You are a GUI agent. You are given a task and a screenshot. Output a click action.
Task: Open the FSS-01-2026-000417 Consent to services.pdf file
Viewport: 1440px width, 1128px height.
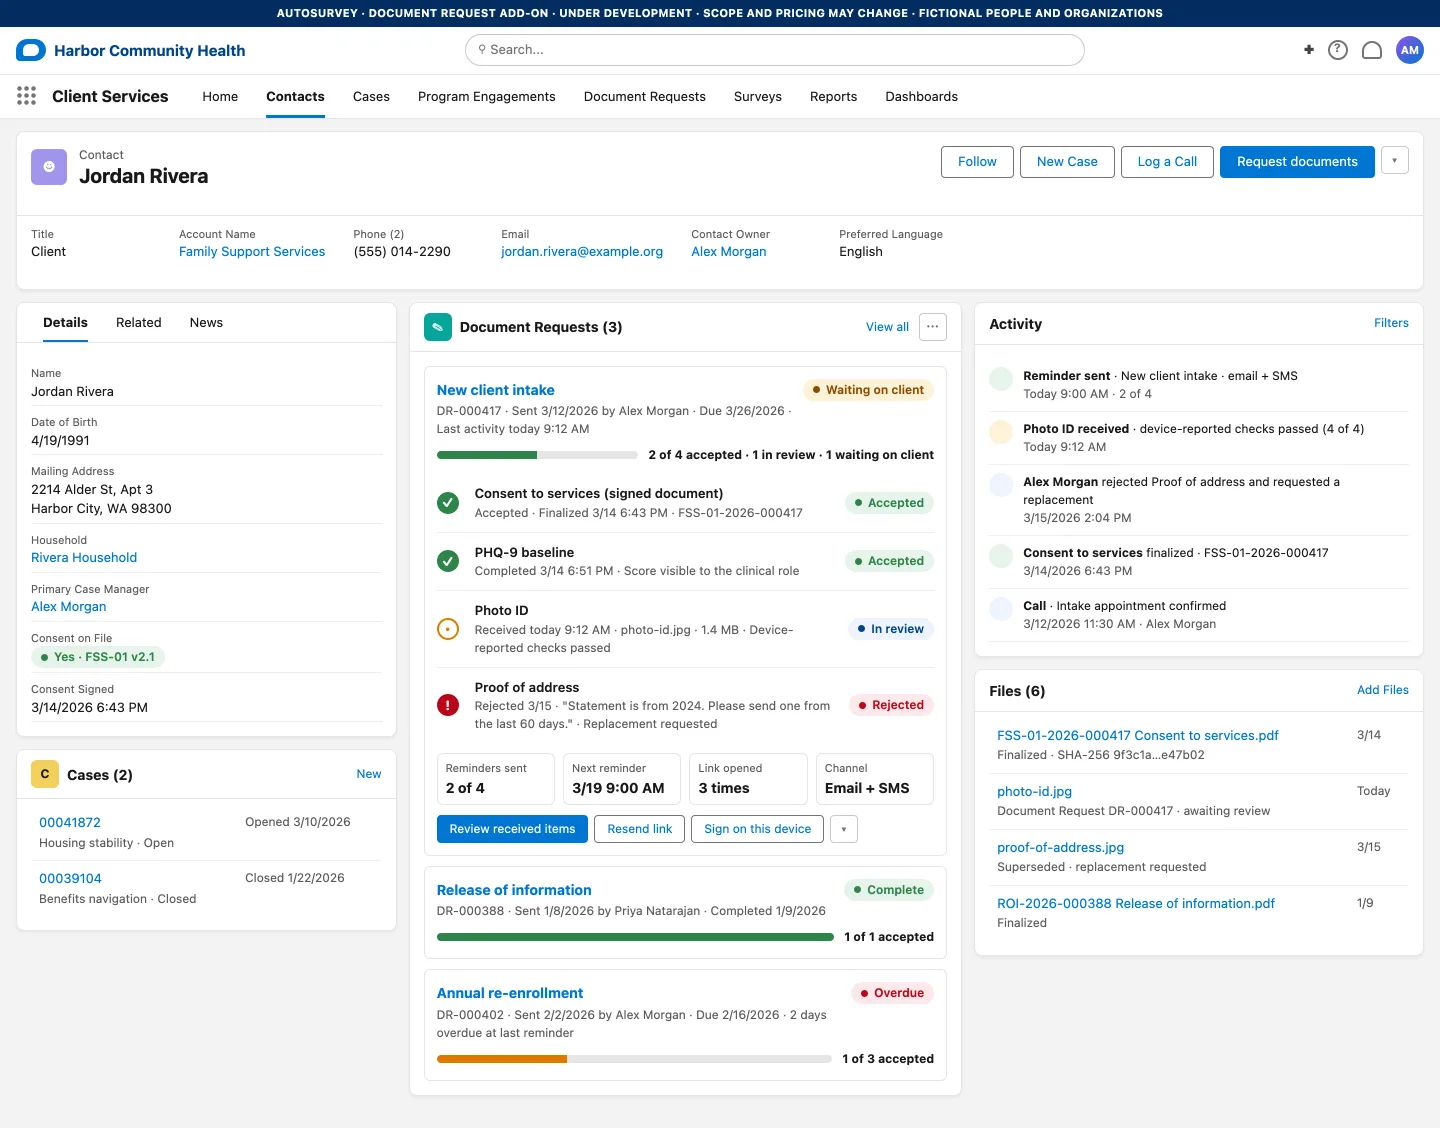coord(1138,735)
